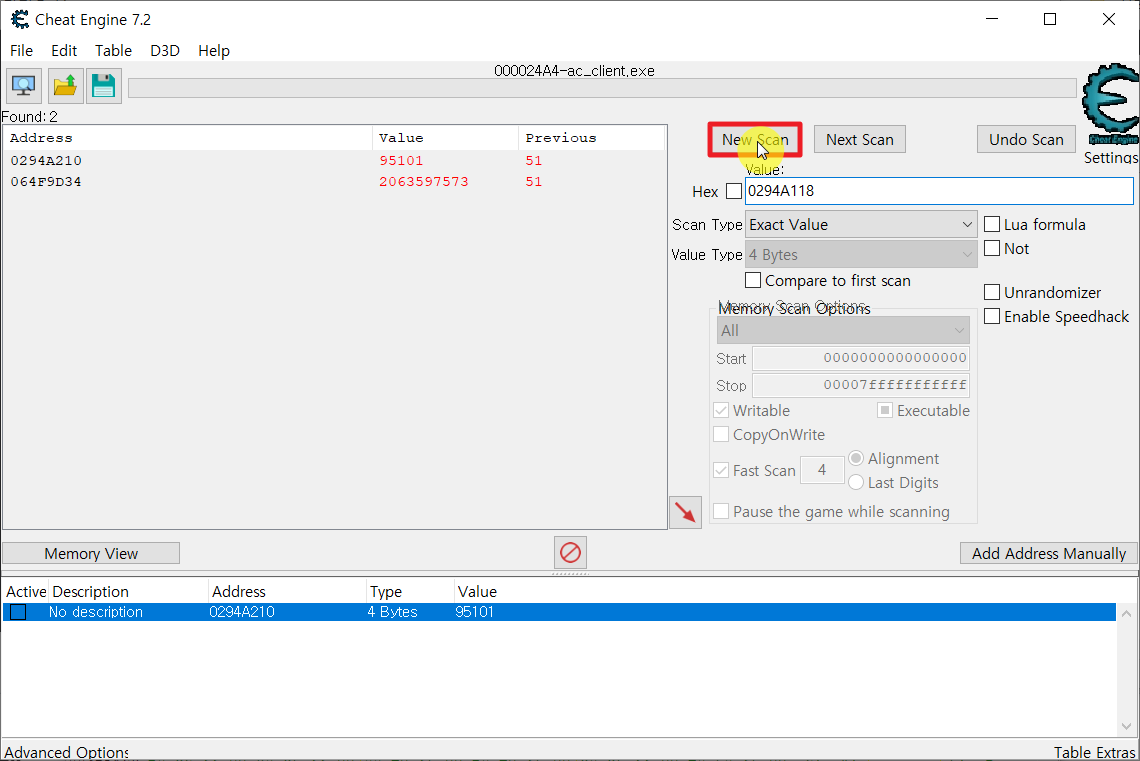
Task: Open the Table menu
Action: click(113, 51)
